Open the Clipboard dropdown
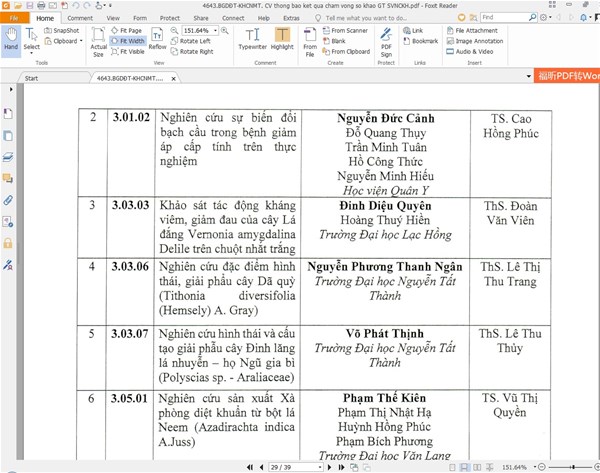Image resolution: width=600 pixels, height=473 pixels. click(x=68, y=41)
